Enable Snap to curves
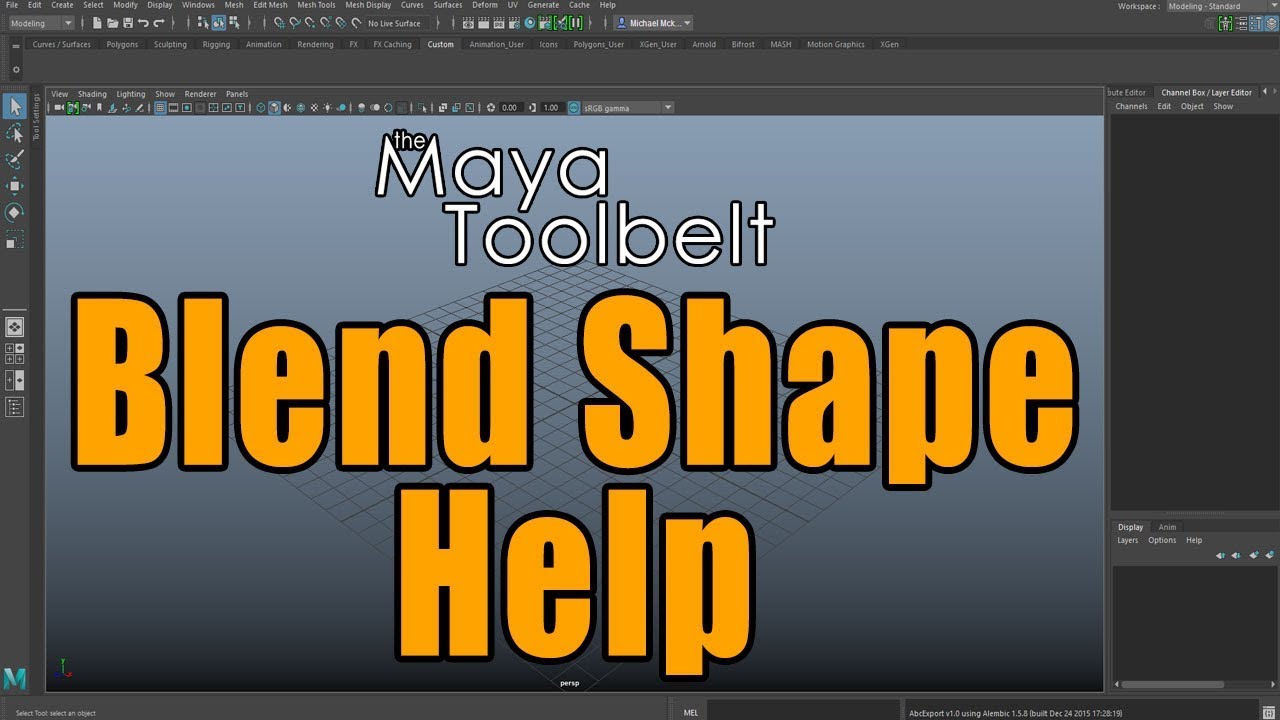The image size is (1280, 720). (x=295, y=22)
